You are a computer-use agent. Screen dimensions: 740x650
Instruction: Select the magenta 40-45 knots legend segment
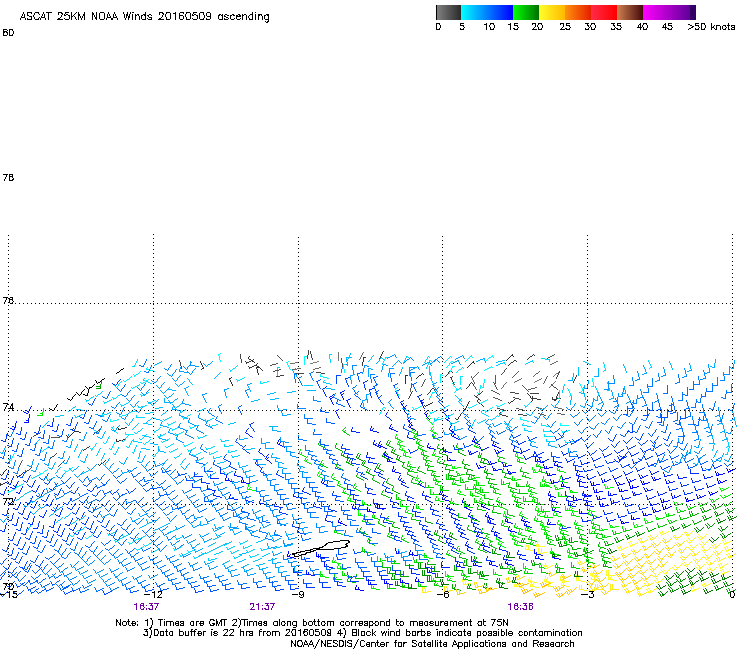tap(656, 12)
